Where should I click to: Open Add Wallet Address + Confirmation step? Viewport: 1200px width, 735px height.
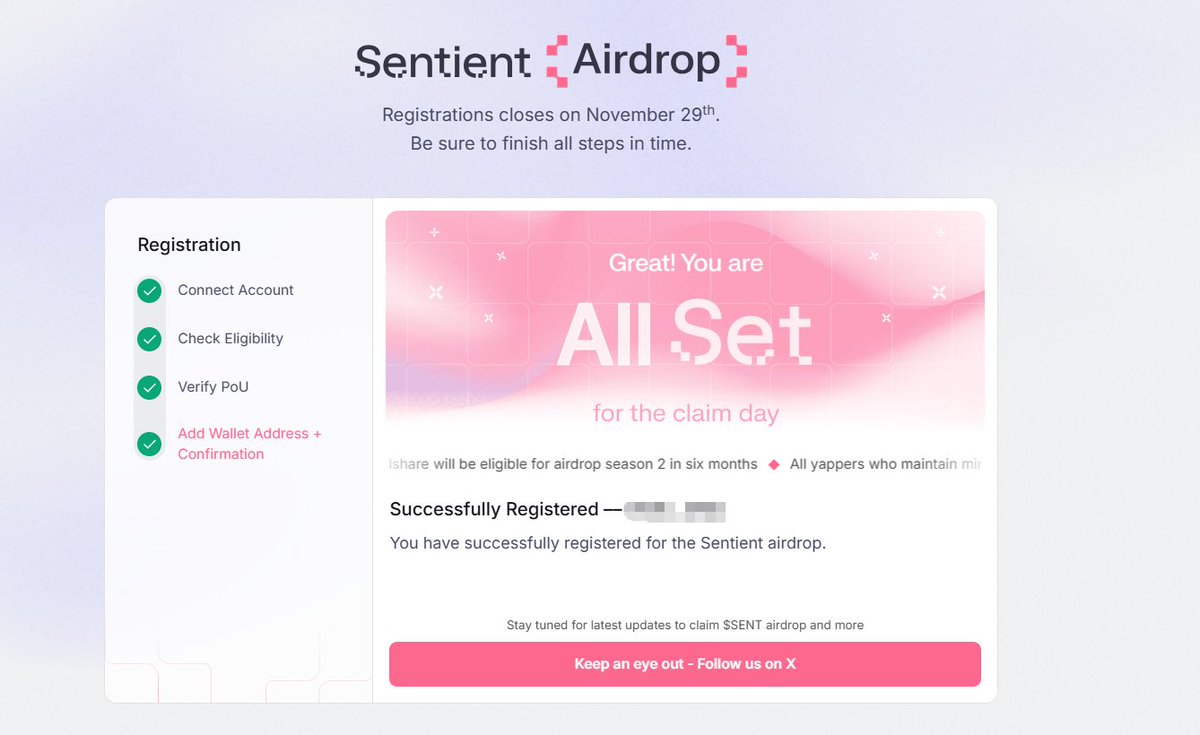(x=249, y=443)
